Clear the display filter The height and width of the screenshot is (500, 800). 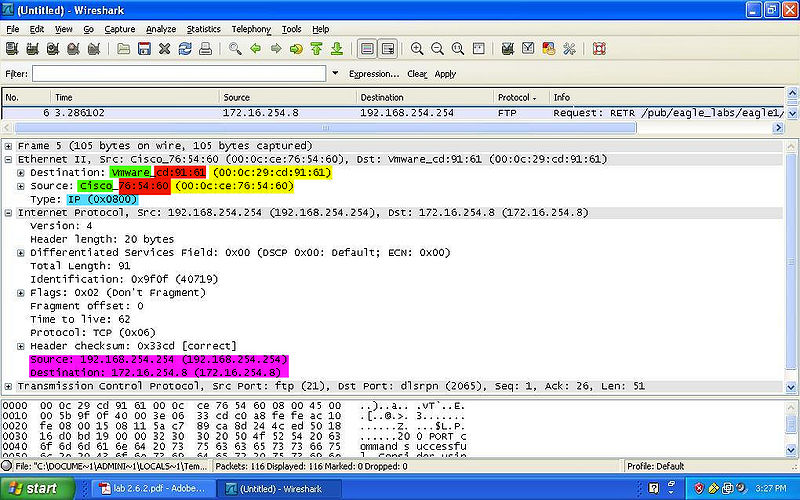point(417,74)
